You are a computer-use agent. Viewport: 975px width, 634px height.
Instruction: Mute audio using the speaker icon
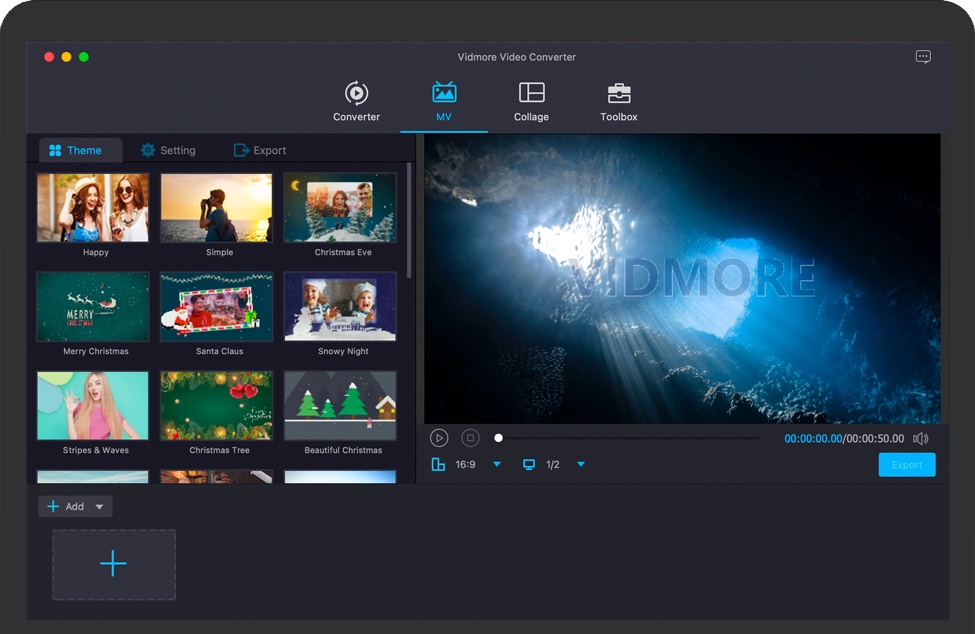[x=920, y=438]
